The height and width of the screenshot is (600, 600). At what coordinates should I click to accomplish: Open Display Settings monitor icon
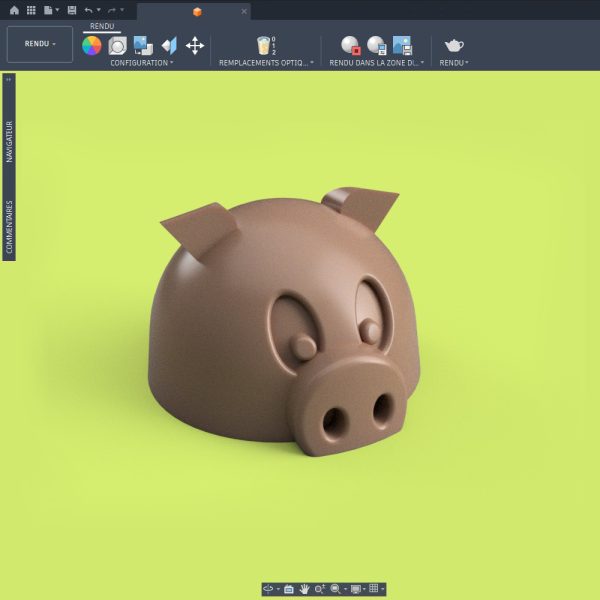click(x=356, y=589)
